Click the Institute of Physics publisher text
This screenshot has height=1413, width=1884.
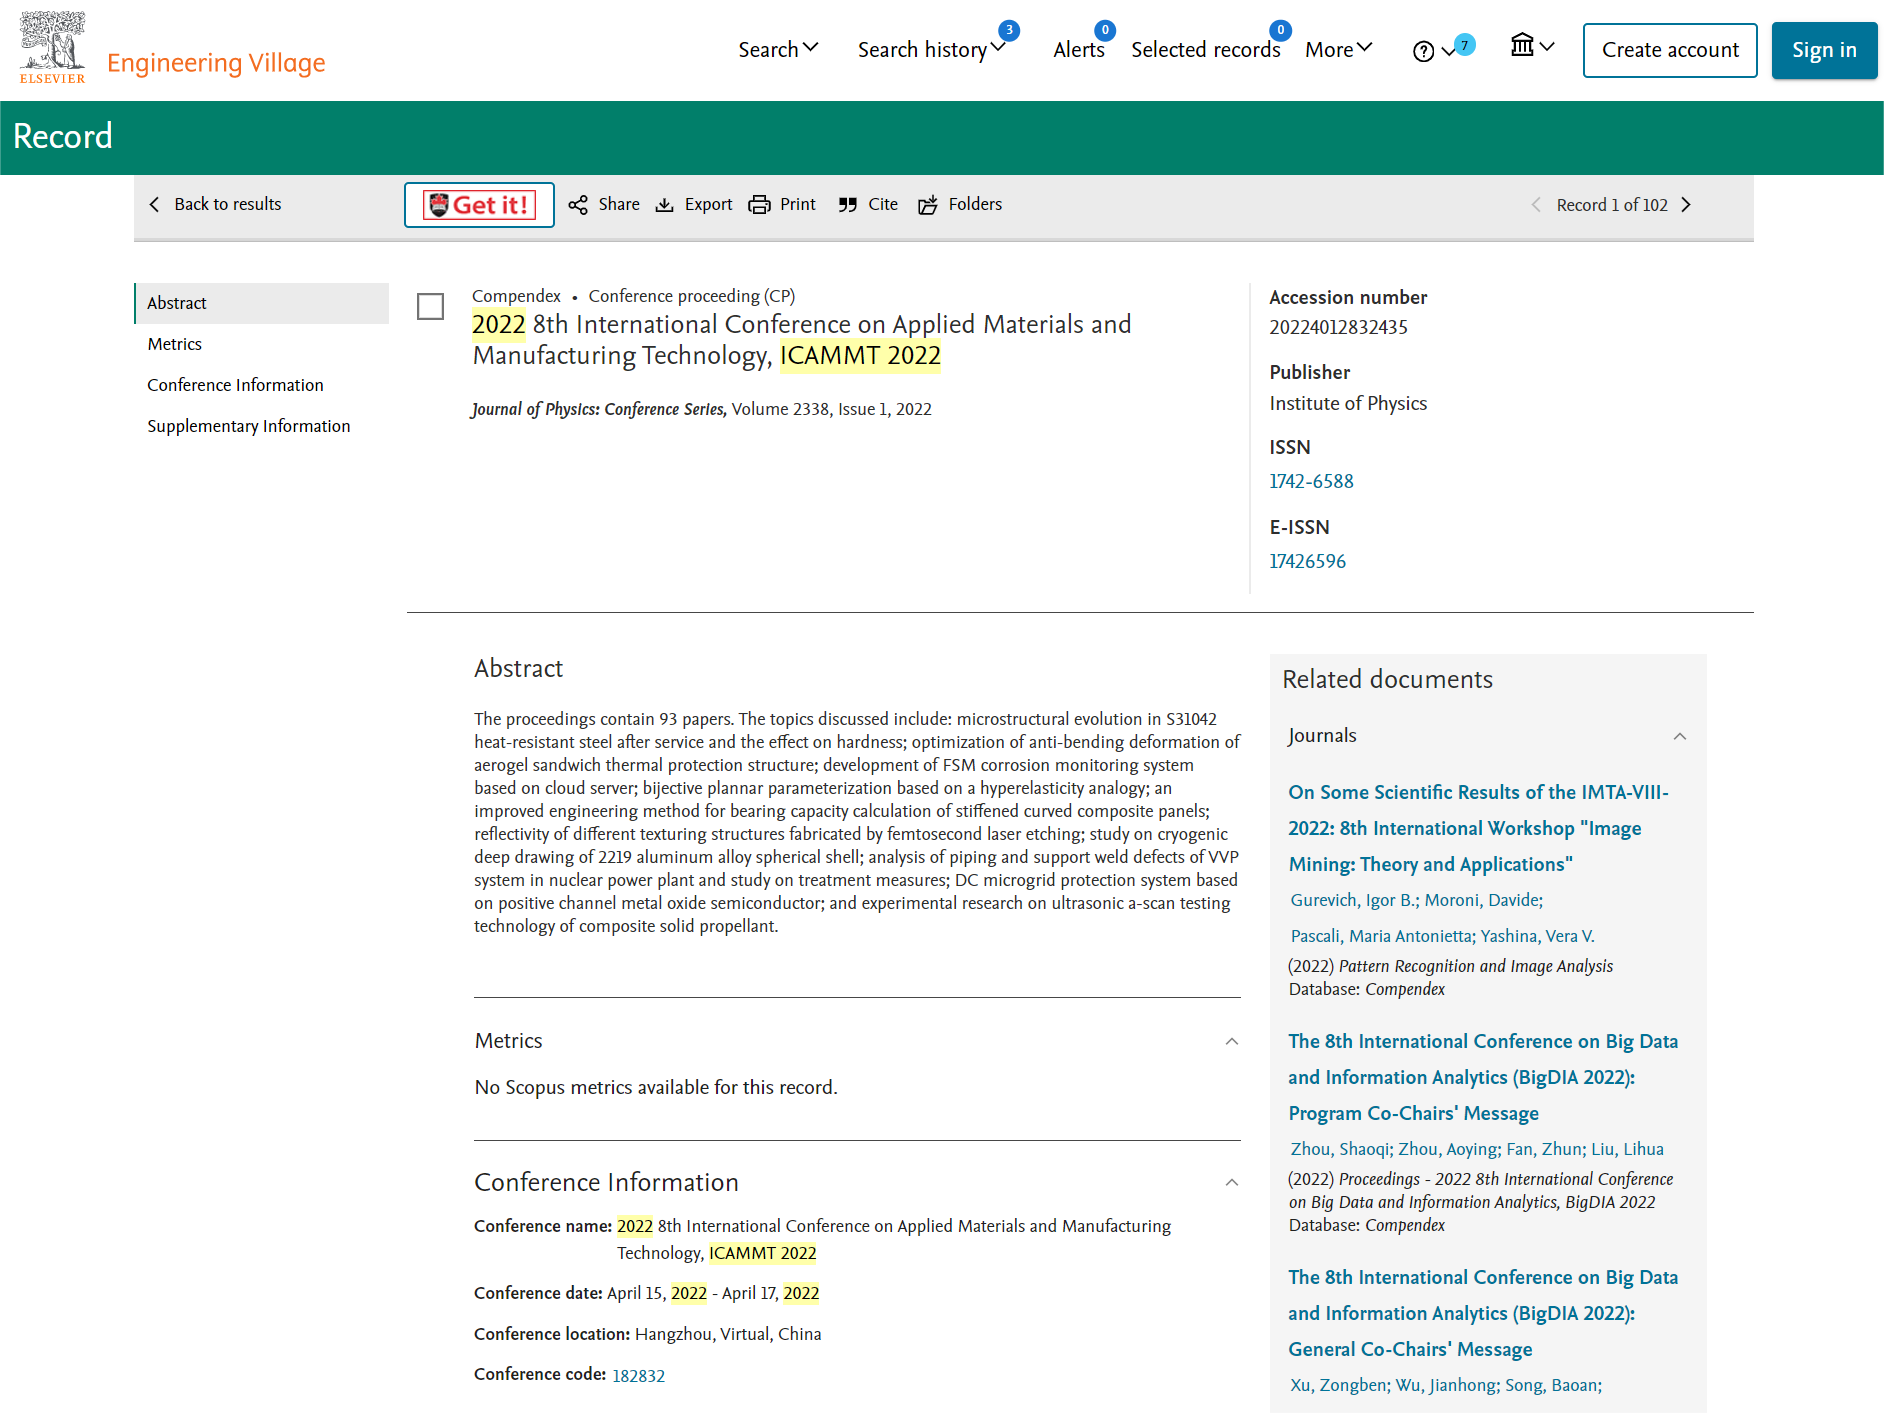click(1348, 403)
